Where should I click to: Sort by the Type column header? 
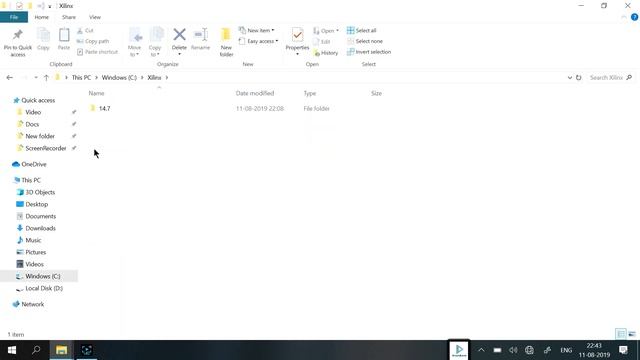(310, 93)
